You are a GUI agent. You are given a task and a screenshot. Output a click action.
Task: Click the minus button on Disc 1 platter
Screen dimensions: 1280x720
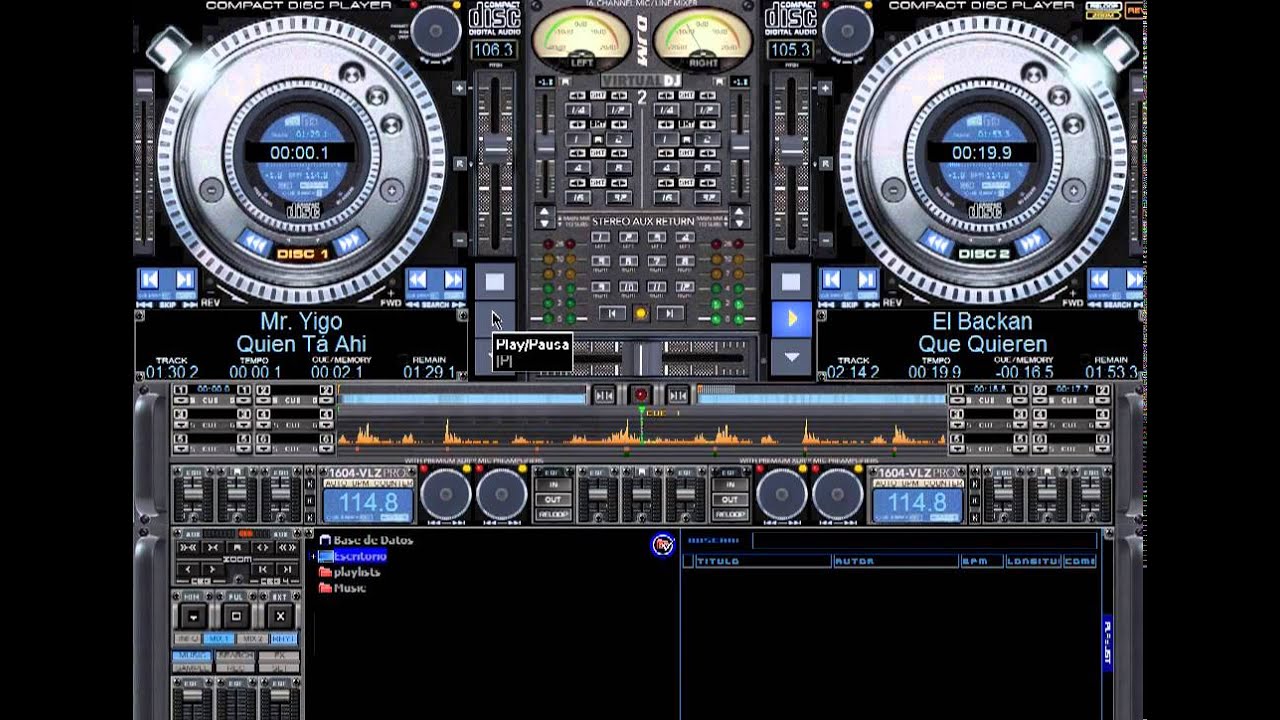[212, 190]
